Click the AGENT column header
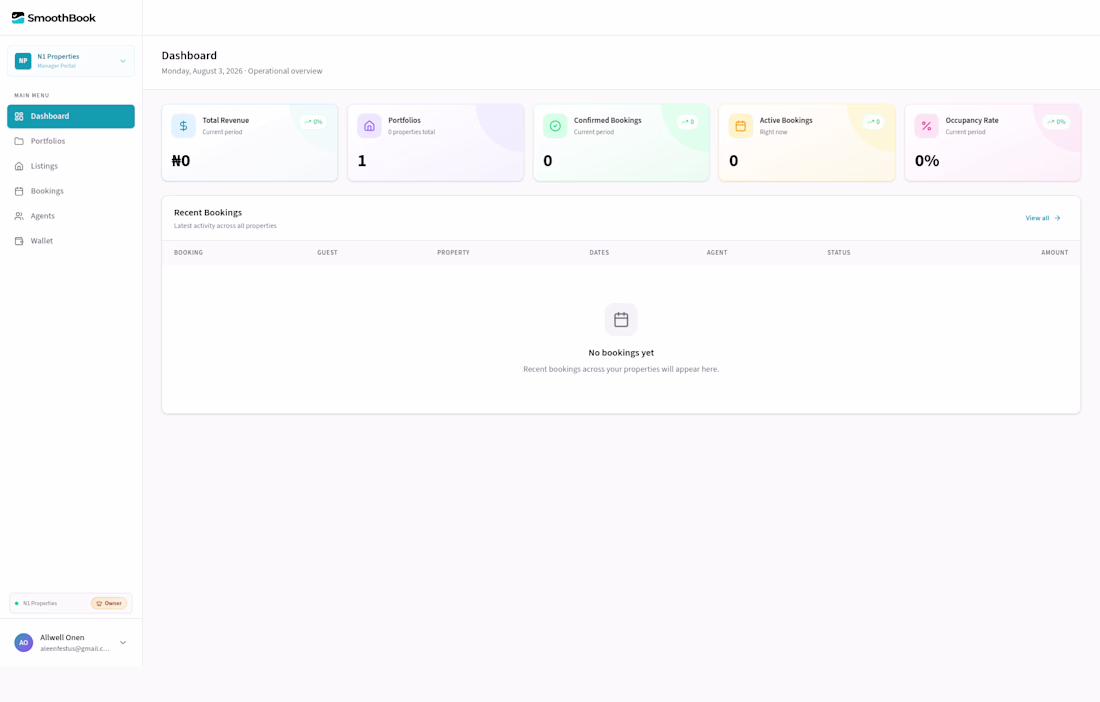Screen dimensions: 1100x702 point(717,252)
